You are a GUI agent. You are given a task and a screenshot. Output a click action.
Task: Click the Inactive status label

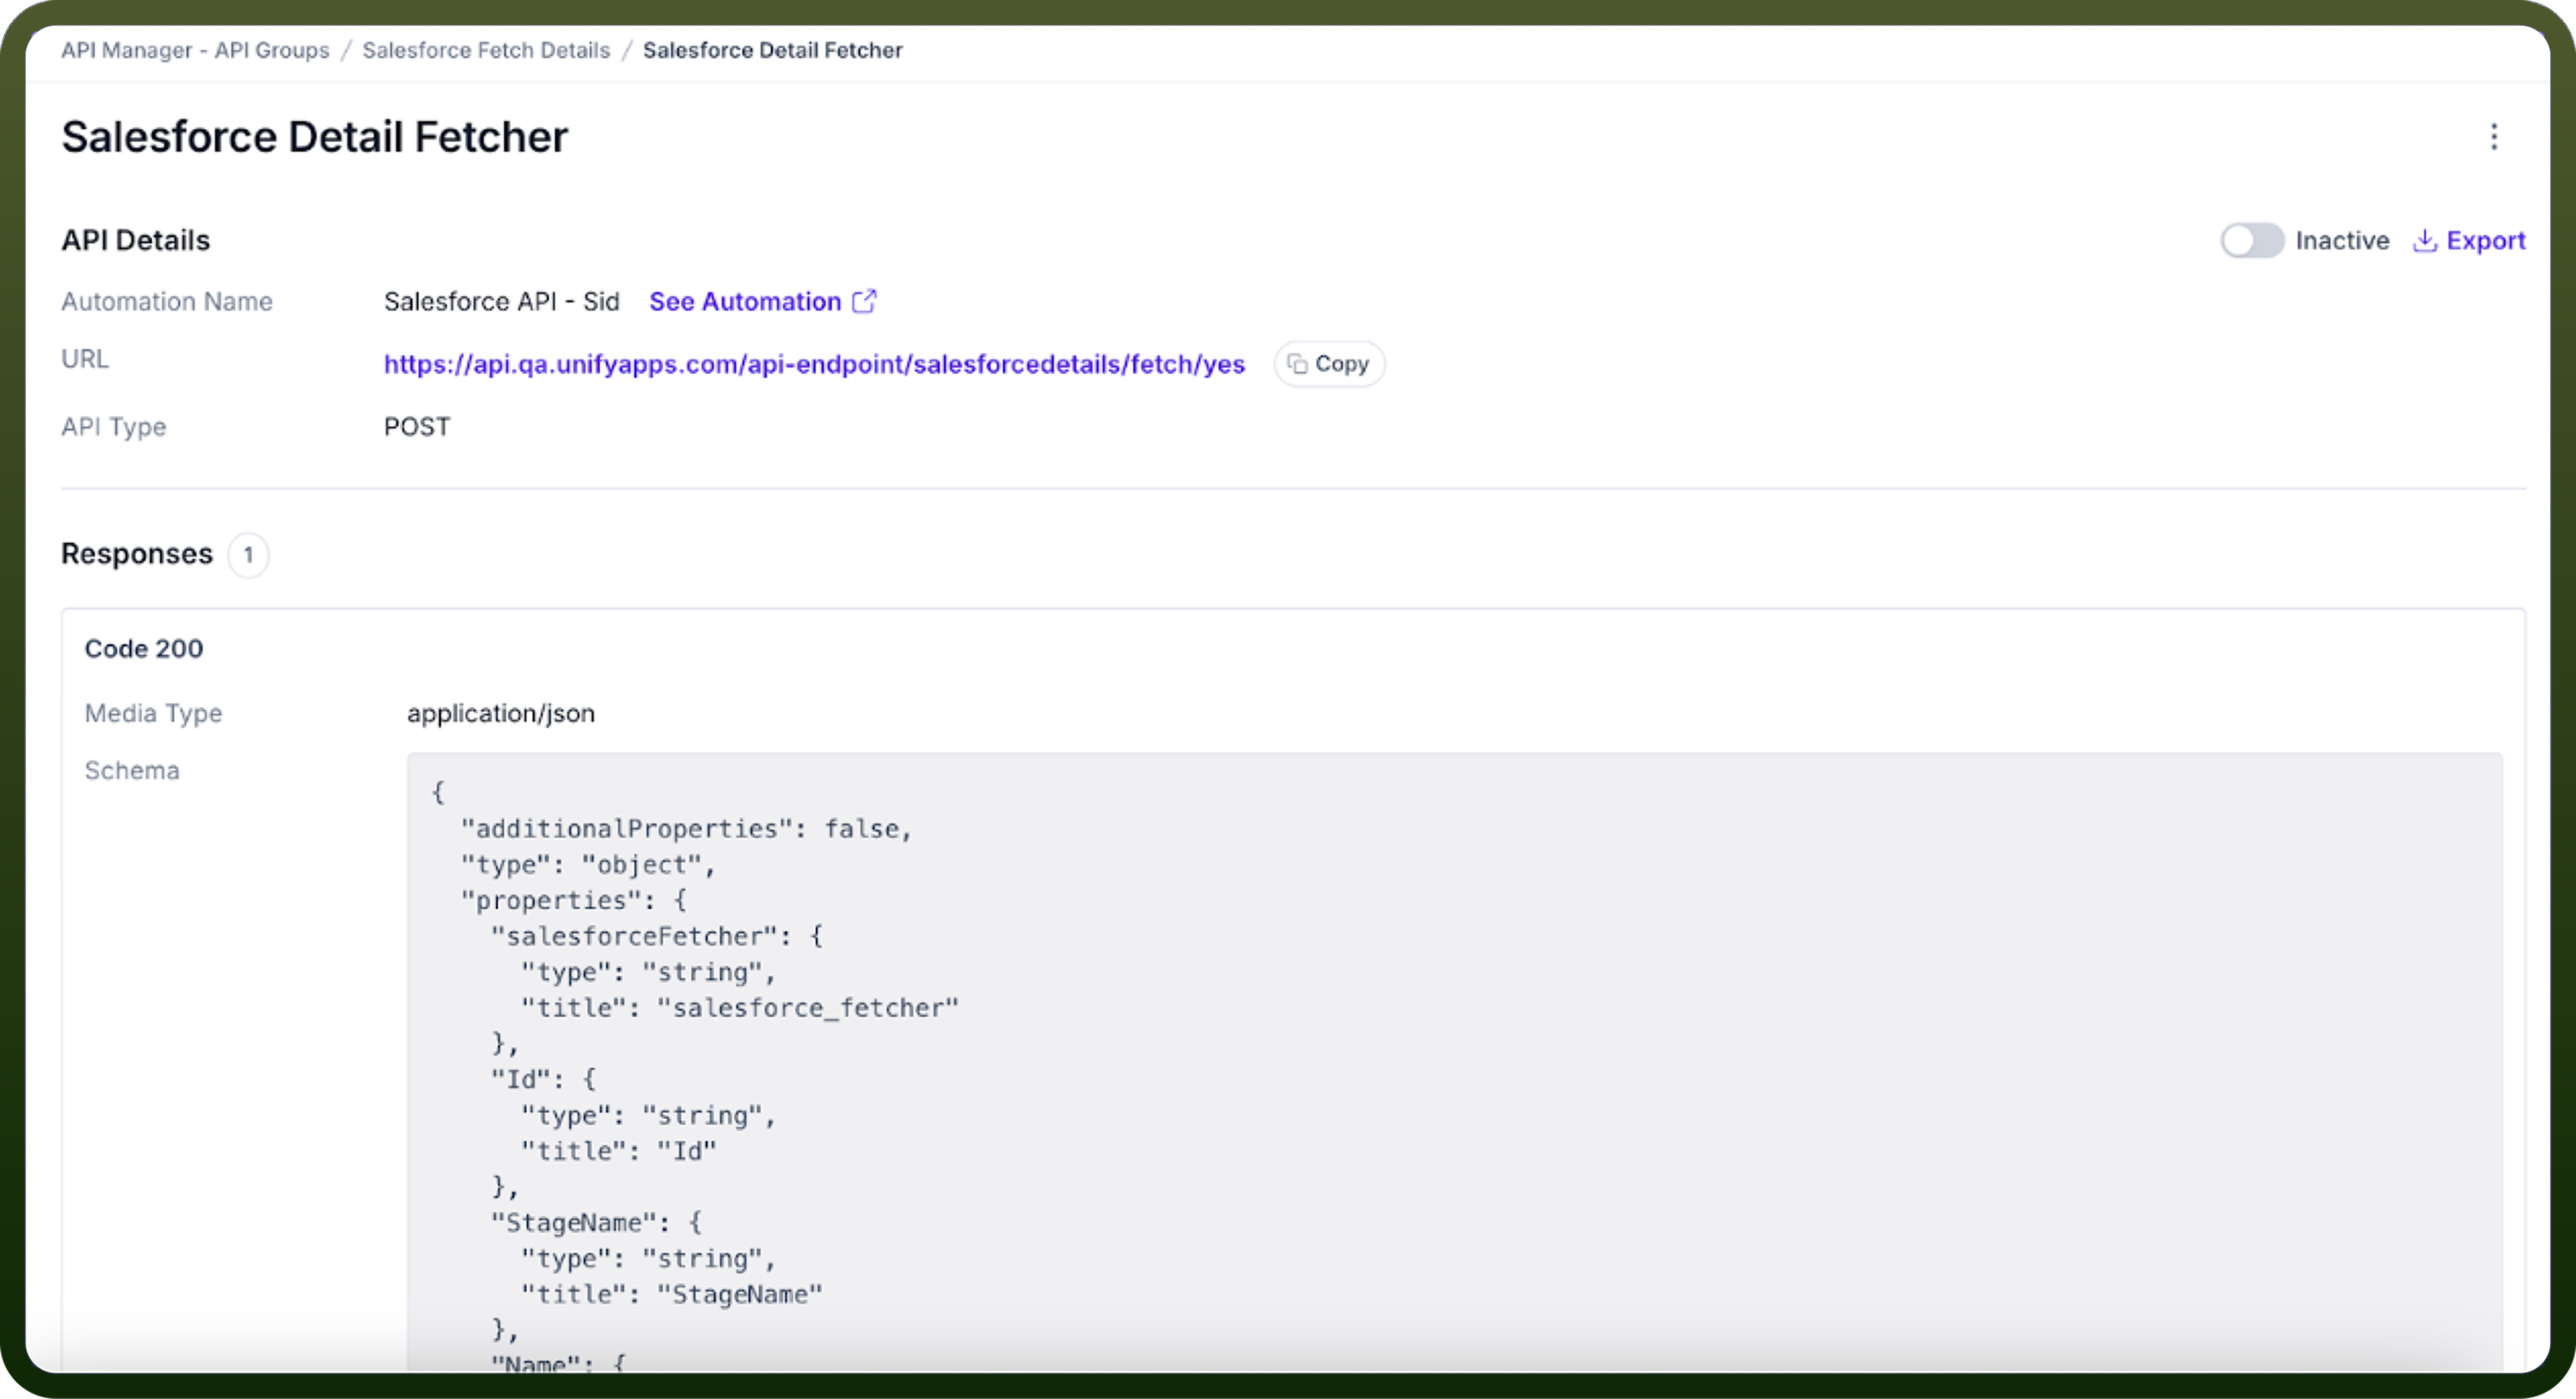click(2342, 241)
